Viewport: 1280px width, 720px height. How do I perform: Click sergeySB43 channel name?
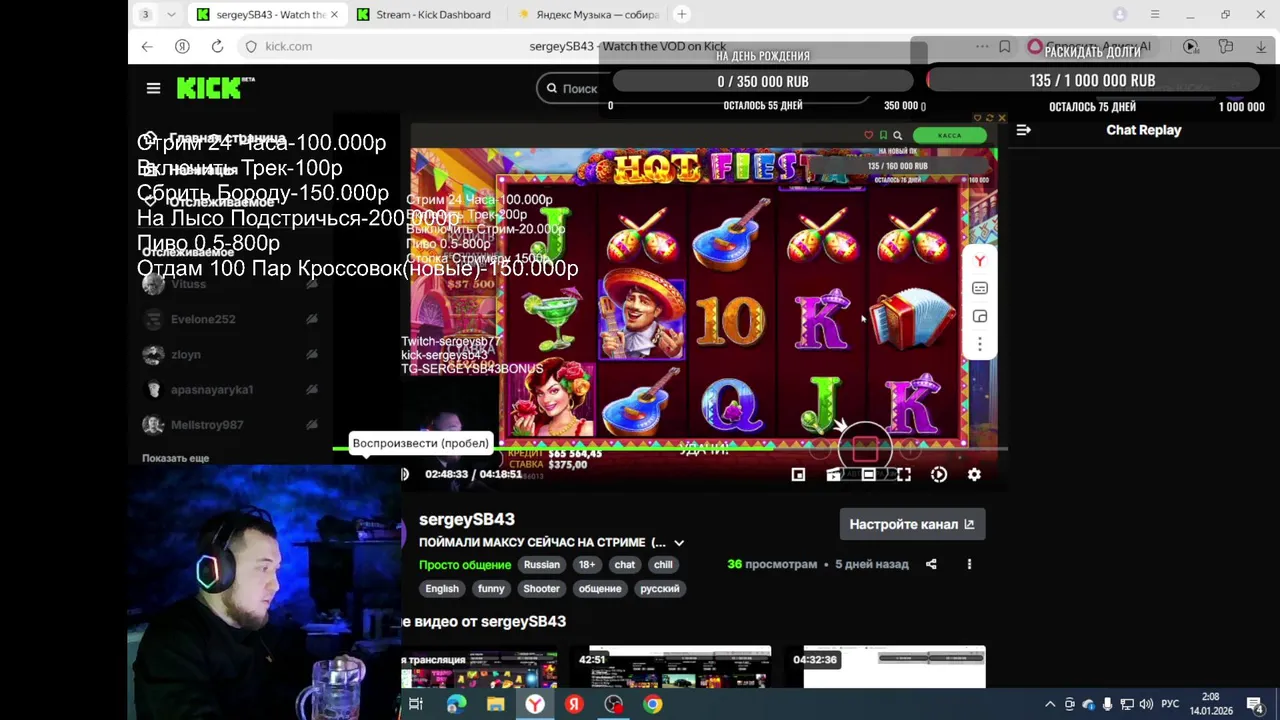coord(467,519)
